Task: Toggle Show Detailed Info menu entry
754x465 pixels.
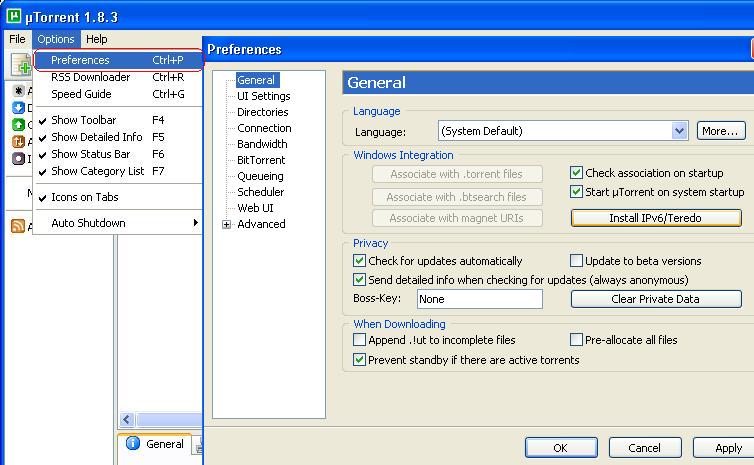Action: [118, 137]
